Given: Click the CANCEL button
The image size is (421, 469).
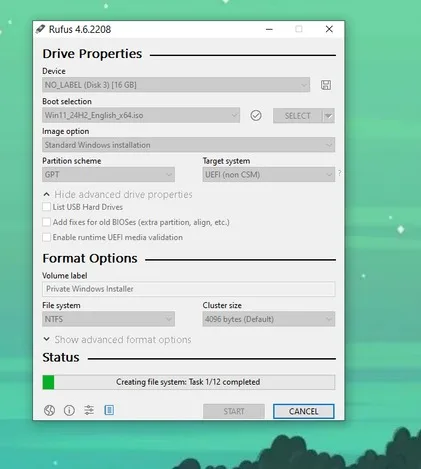Looking at the screenshot, I should click(x=303, y=411).
